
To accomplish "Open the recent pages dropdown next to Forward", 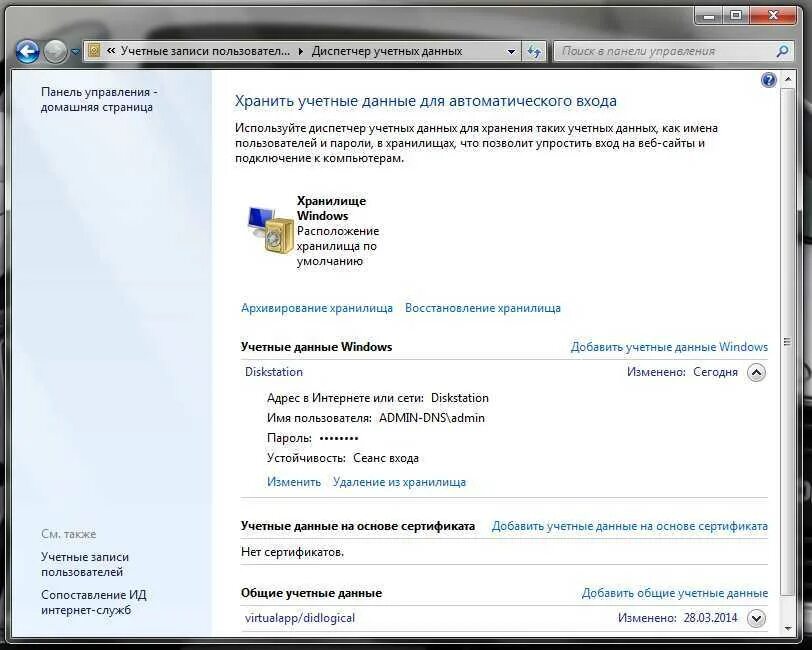I will [x=75, y=52].
